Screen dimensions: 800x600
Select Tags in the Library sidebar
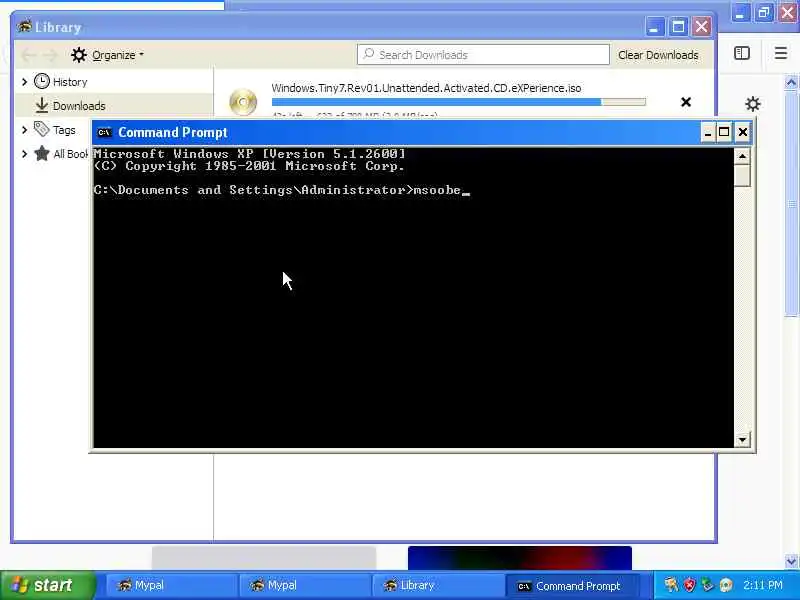pos(64,130)
